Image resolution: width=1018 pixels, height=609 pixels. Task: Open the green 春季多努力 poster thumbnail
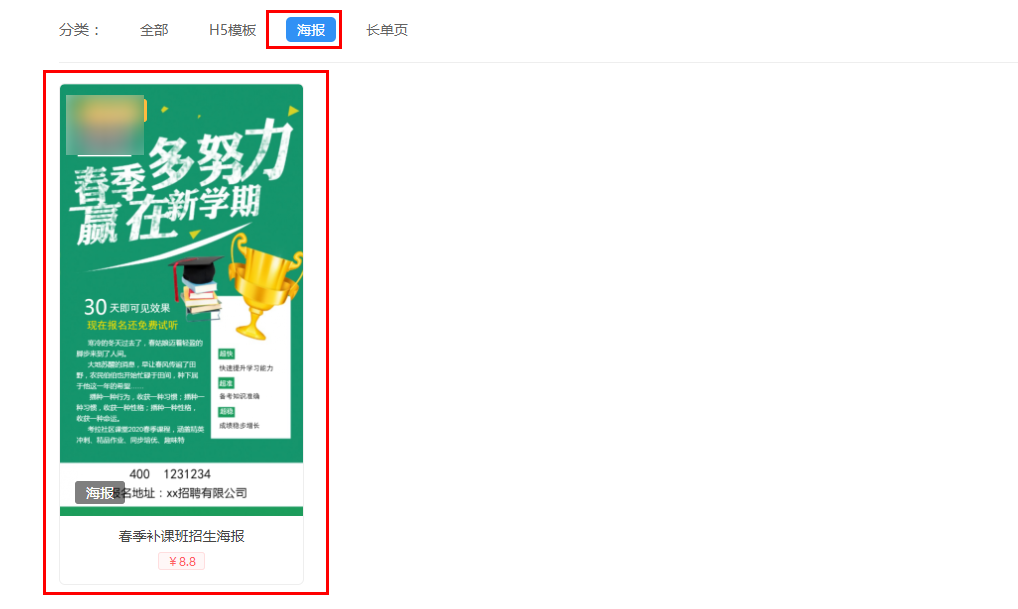point(181,300)
